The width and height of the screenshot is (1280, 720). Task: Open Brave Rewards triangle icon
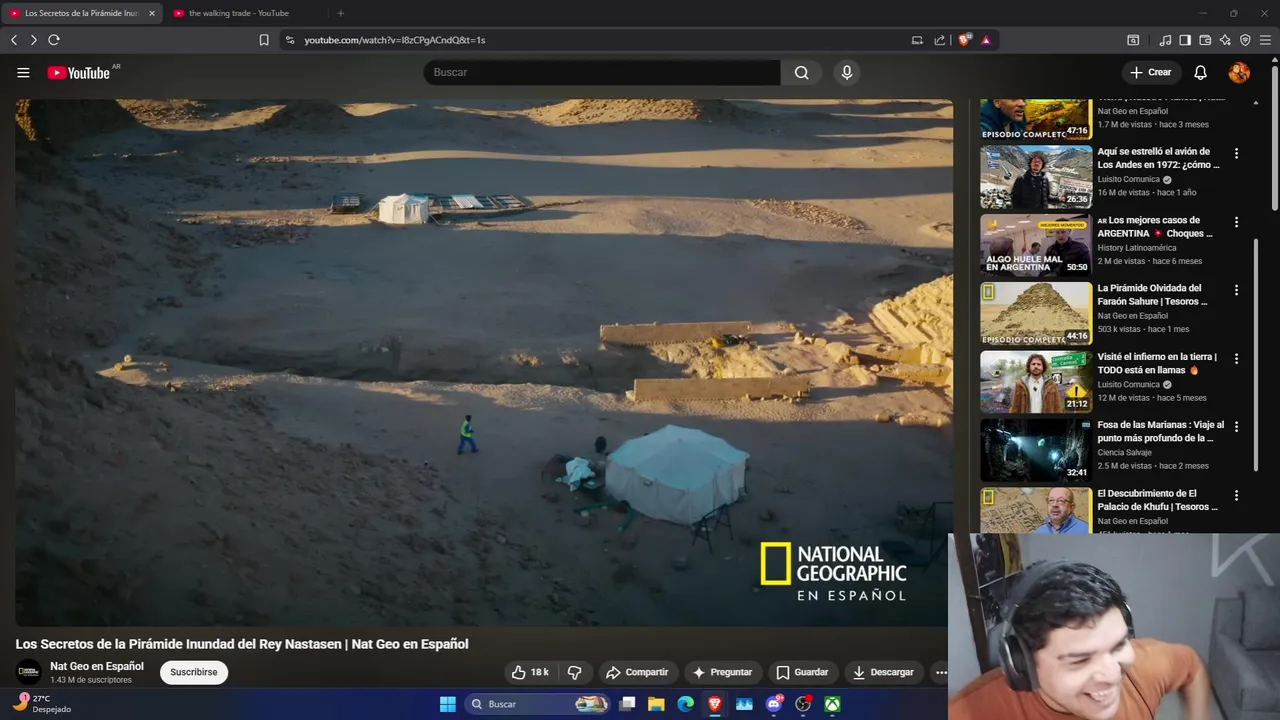[986, 40]
